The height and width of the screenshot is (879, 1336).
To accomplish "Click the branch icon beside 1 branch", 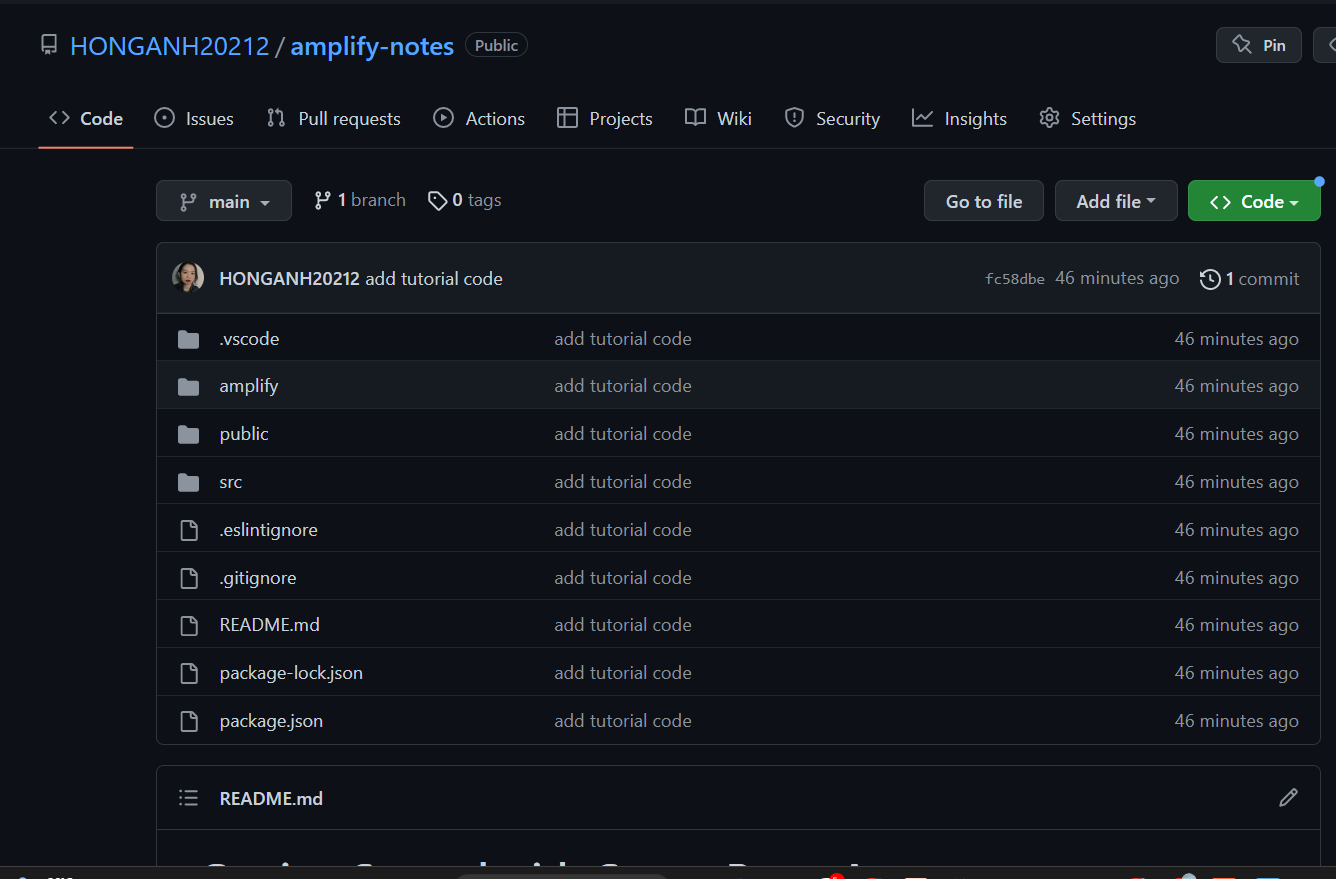I will click(x=322, y=201).
